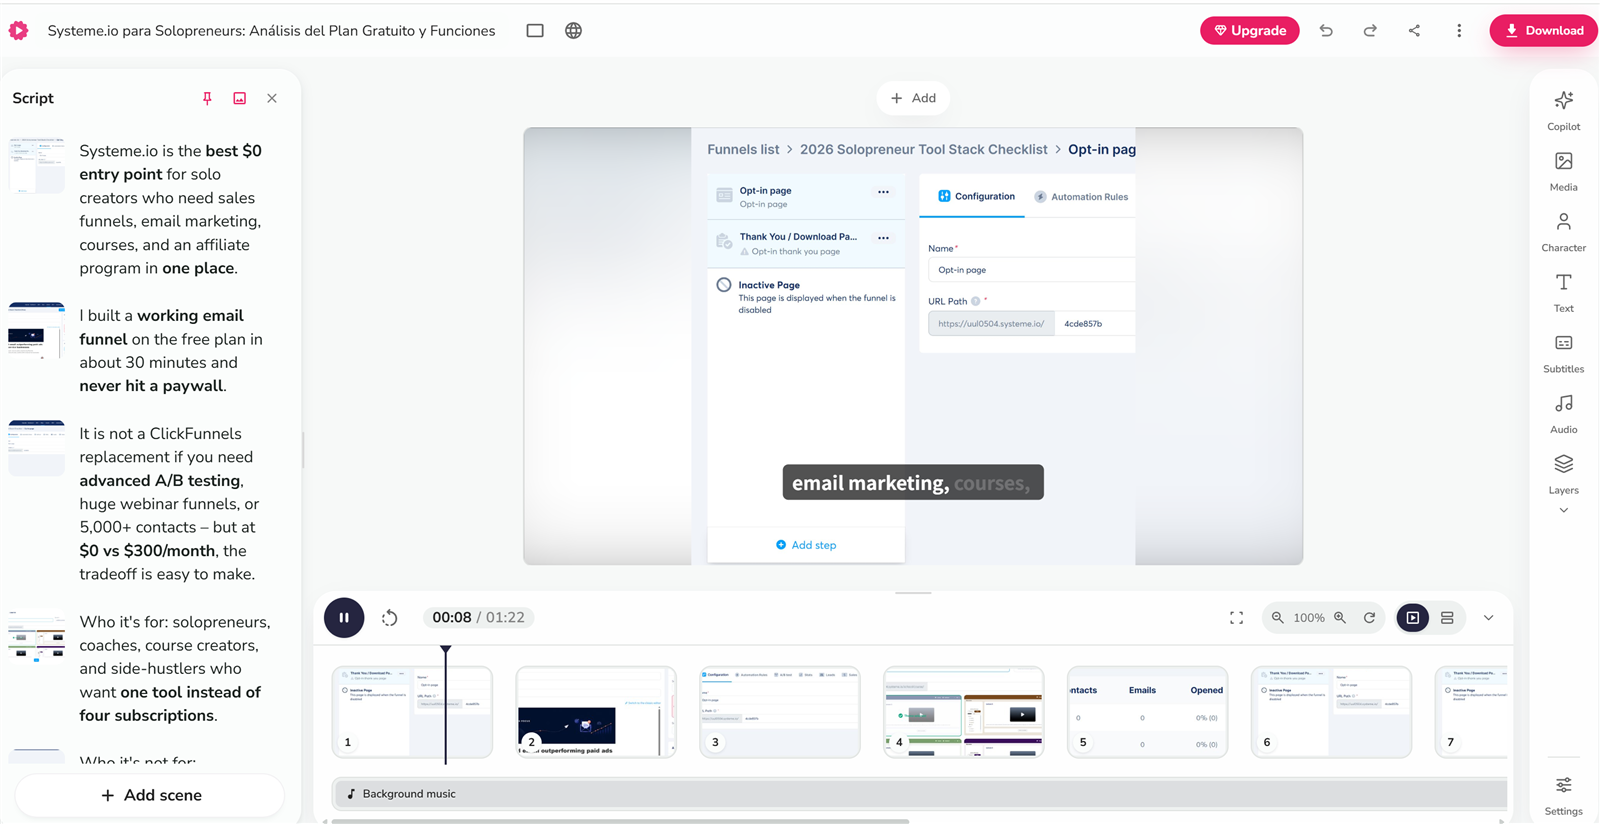Replay the scene from start

pyautogui.click(x=390, y=618)
